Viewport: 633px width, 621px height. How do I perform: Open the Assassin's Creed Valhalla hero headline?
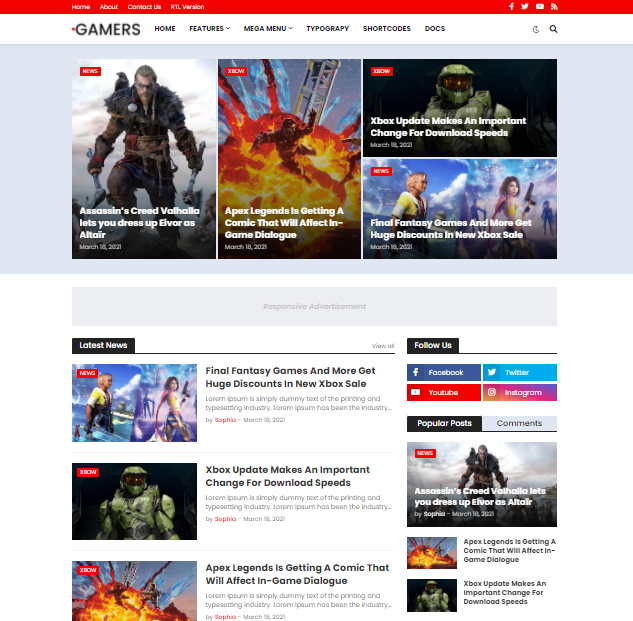pyautogui.click(x=139, y=222)
